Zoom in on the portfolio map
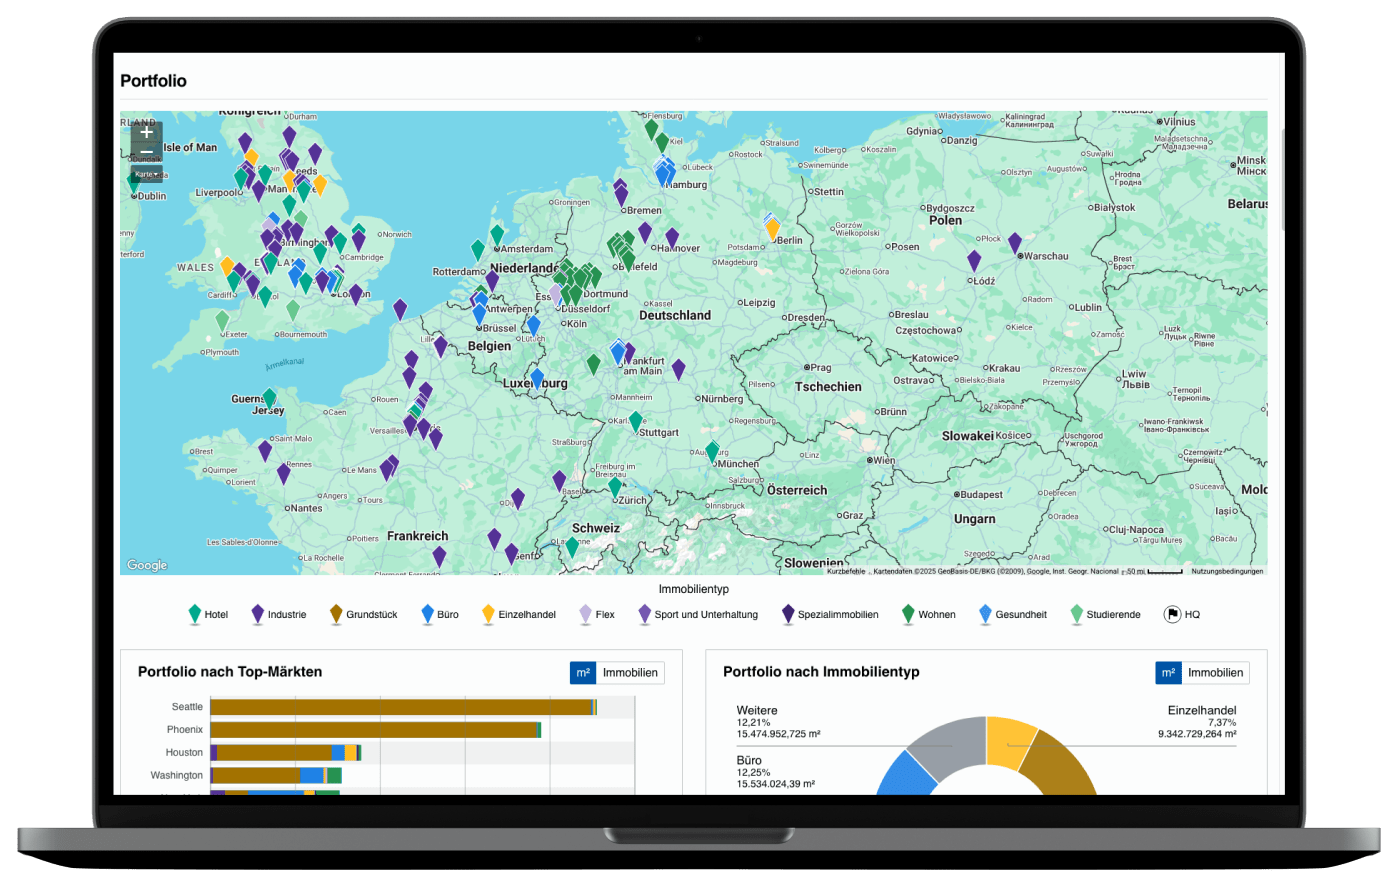 point(147,132)
